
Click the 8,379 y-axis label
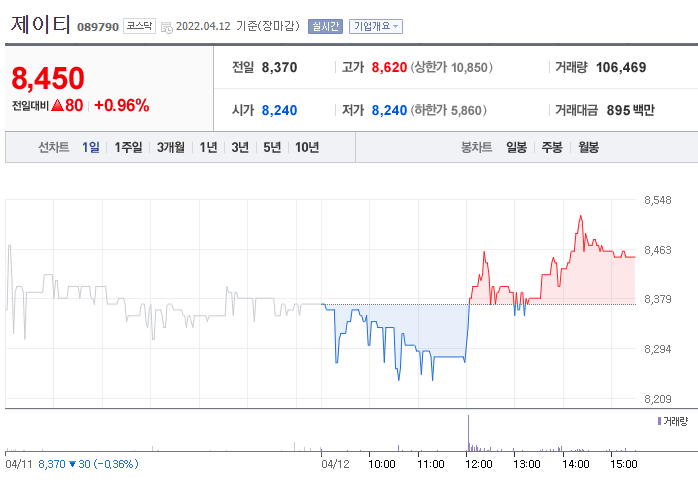(x=657, y=299)
